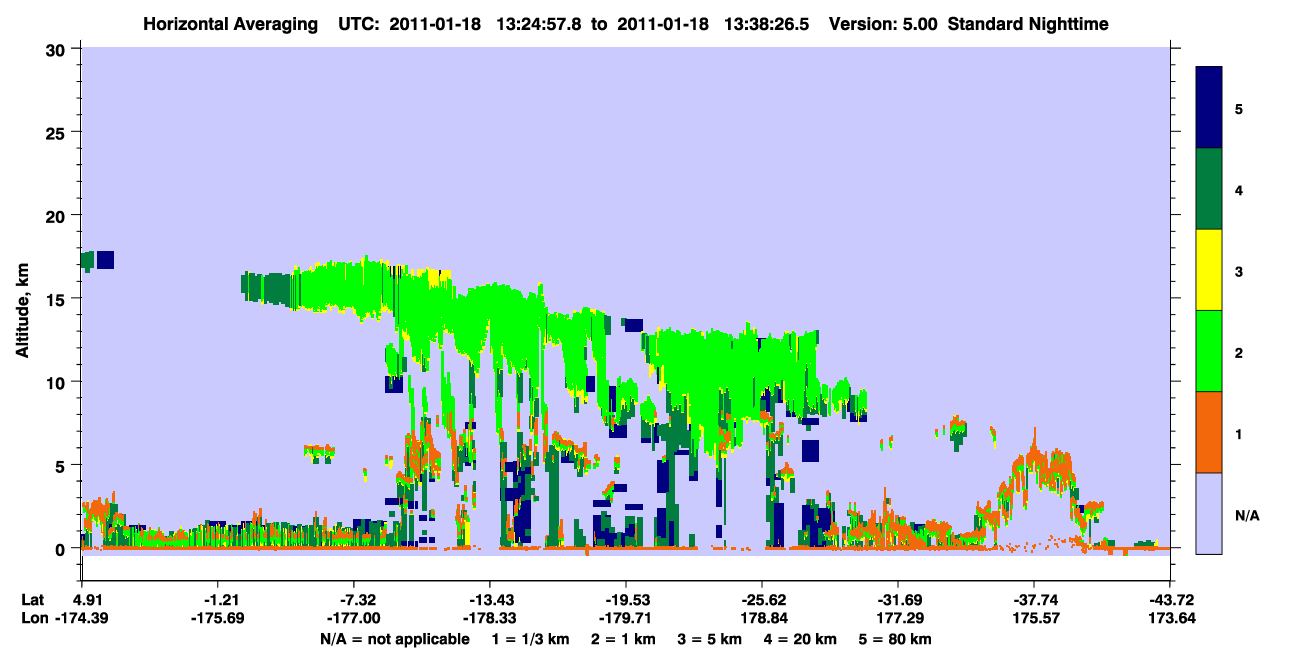
Task: Click the colorbar label 3
Action: pos(1238,271)
